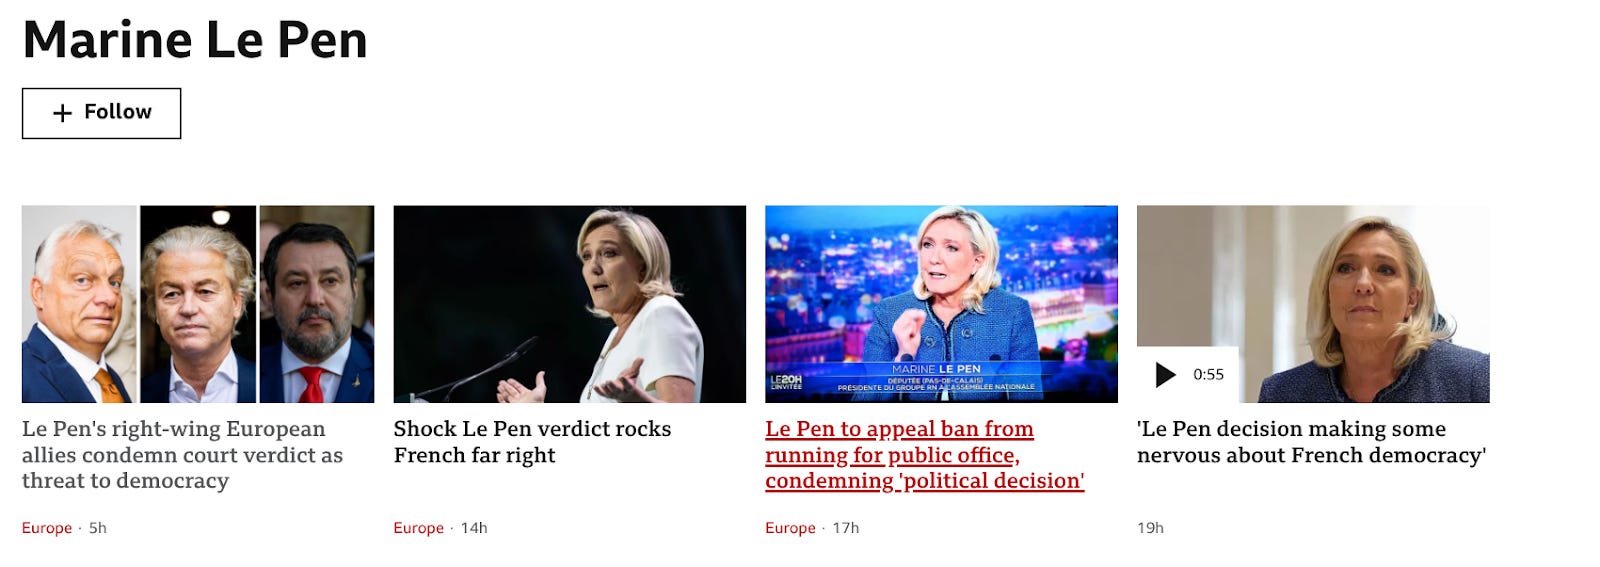Click the 19h timestamp under video story
The image size is (1600, 567).
click(1150, 528)
